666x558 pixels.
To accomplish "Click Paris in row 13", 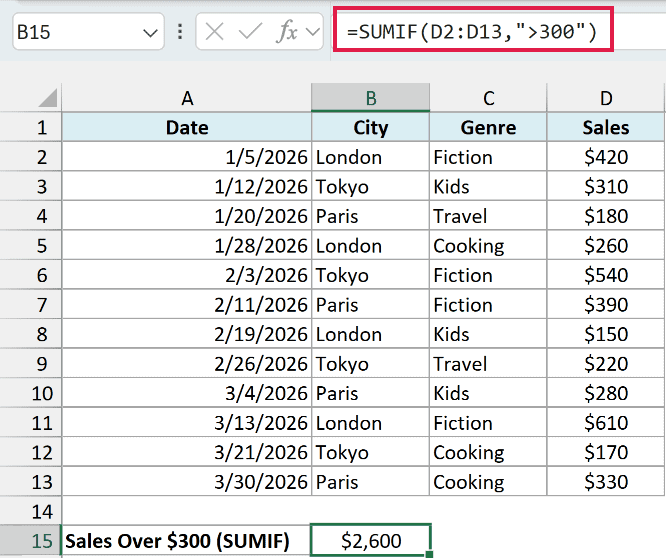I will point(370,482).
